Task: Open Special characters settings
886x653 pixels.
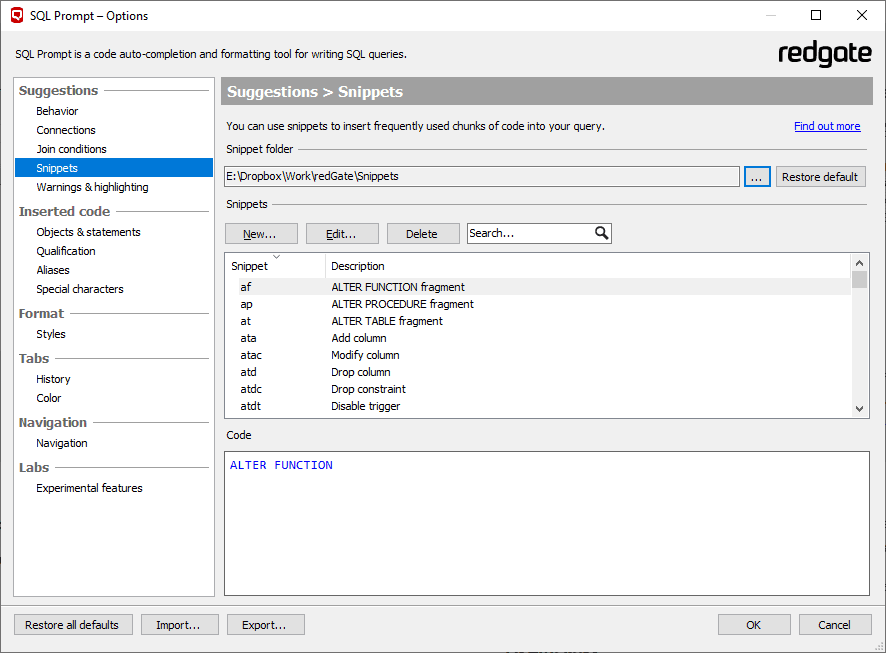Action: click(x=80, y=289)
